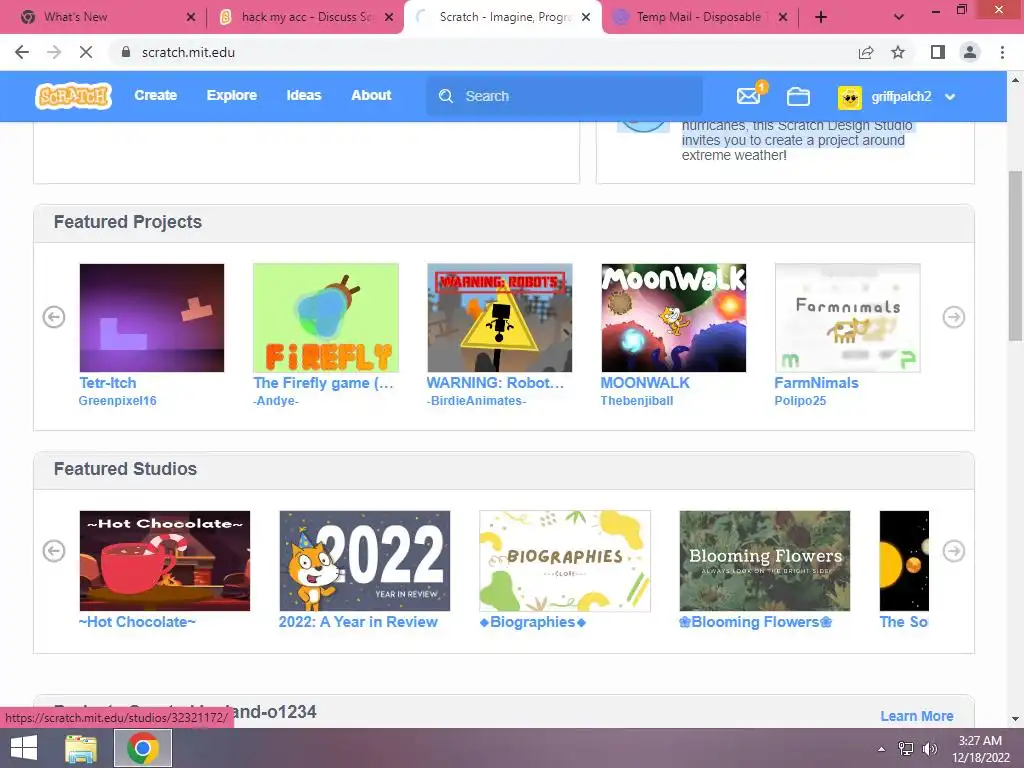
Task: Open Blooming Flowers studio thumbnail
Action: [x=765, y=561]
